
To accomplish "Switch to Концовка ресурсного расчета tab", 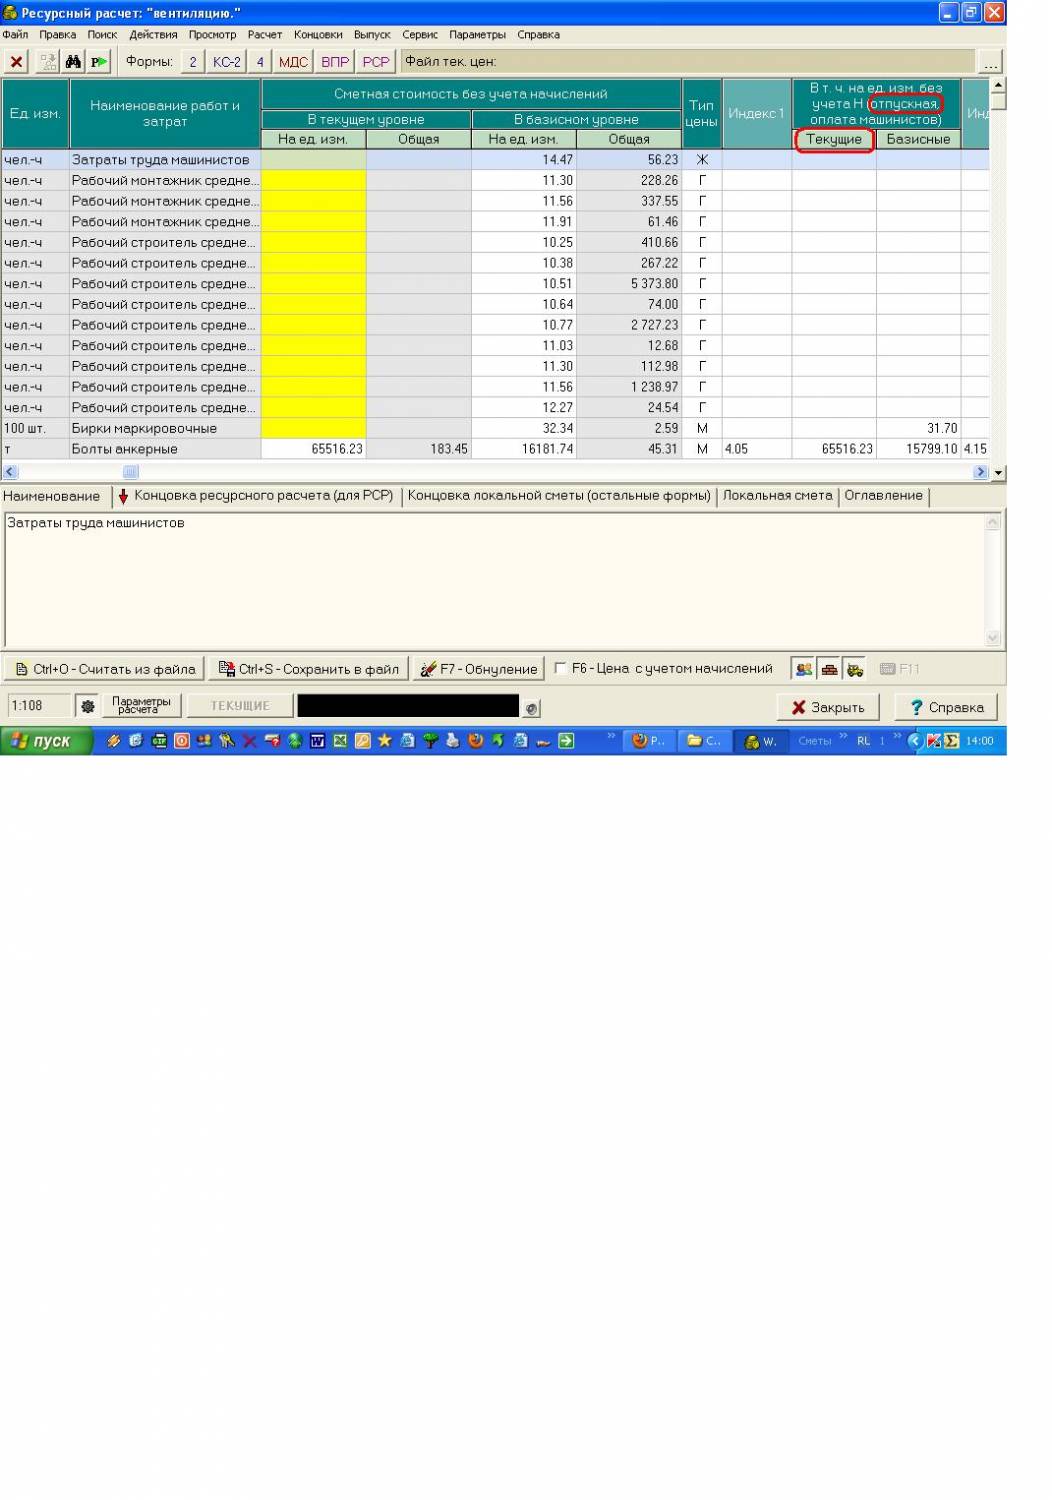I will point(255,496).
